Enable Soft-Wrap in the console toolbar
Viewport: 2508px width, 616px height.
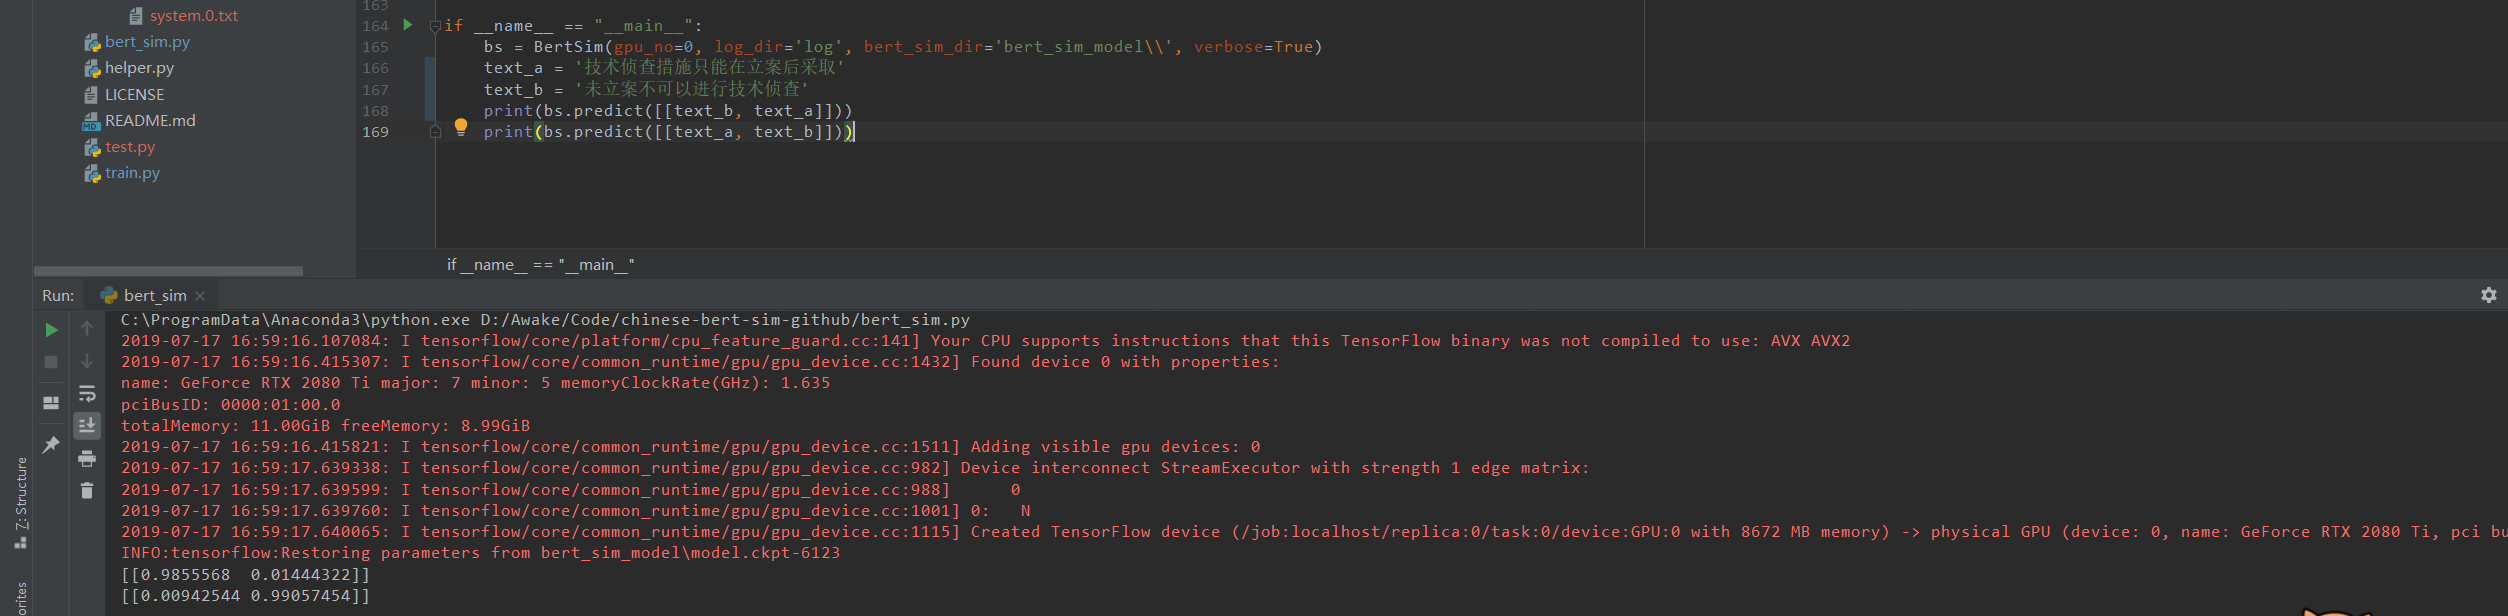[87, 393]
